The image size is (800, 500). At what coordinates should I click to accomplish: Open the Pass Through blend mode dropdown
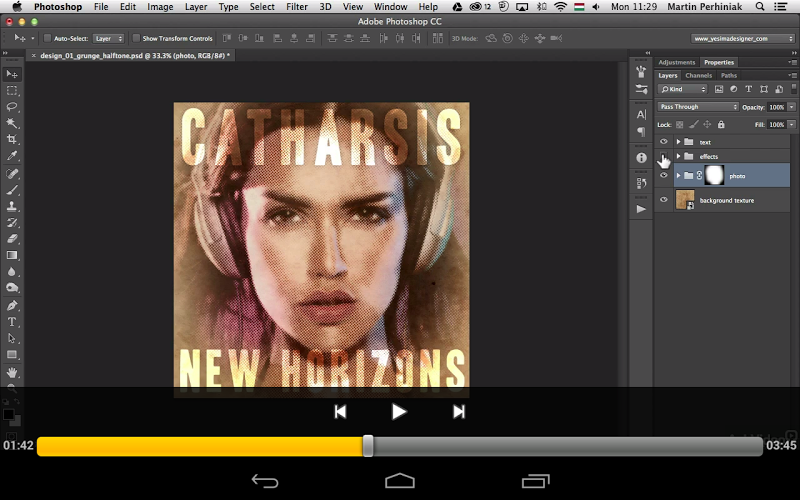pos(697,107)
